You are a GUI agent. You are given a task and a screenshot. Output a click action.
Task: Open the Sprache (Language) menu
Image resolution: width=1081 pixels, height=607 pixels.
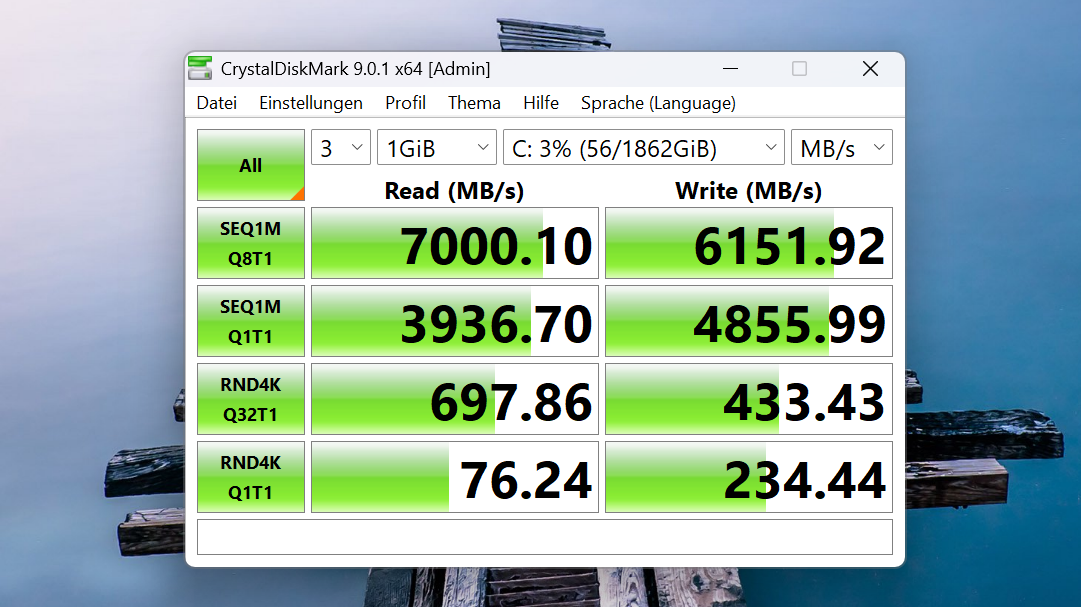[658, 102]
